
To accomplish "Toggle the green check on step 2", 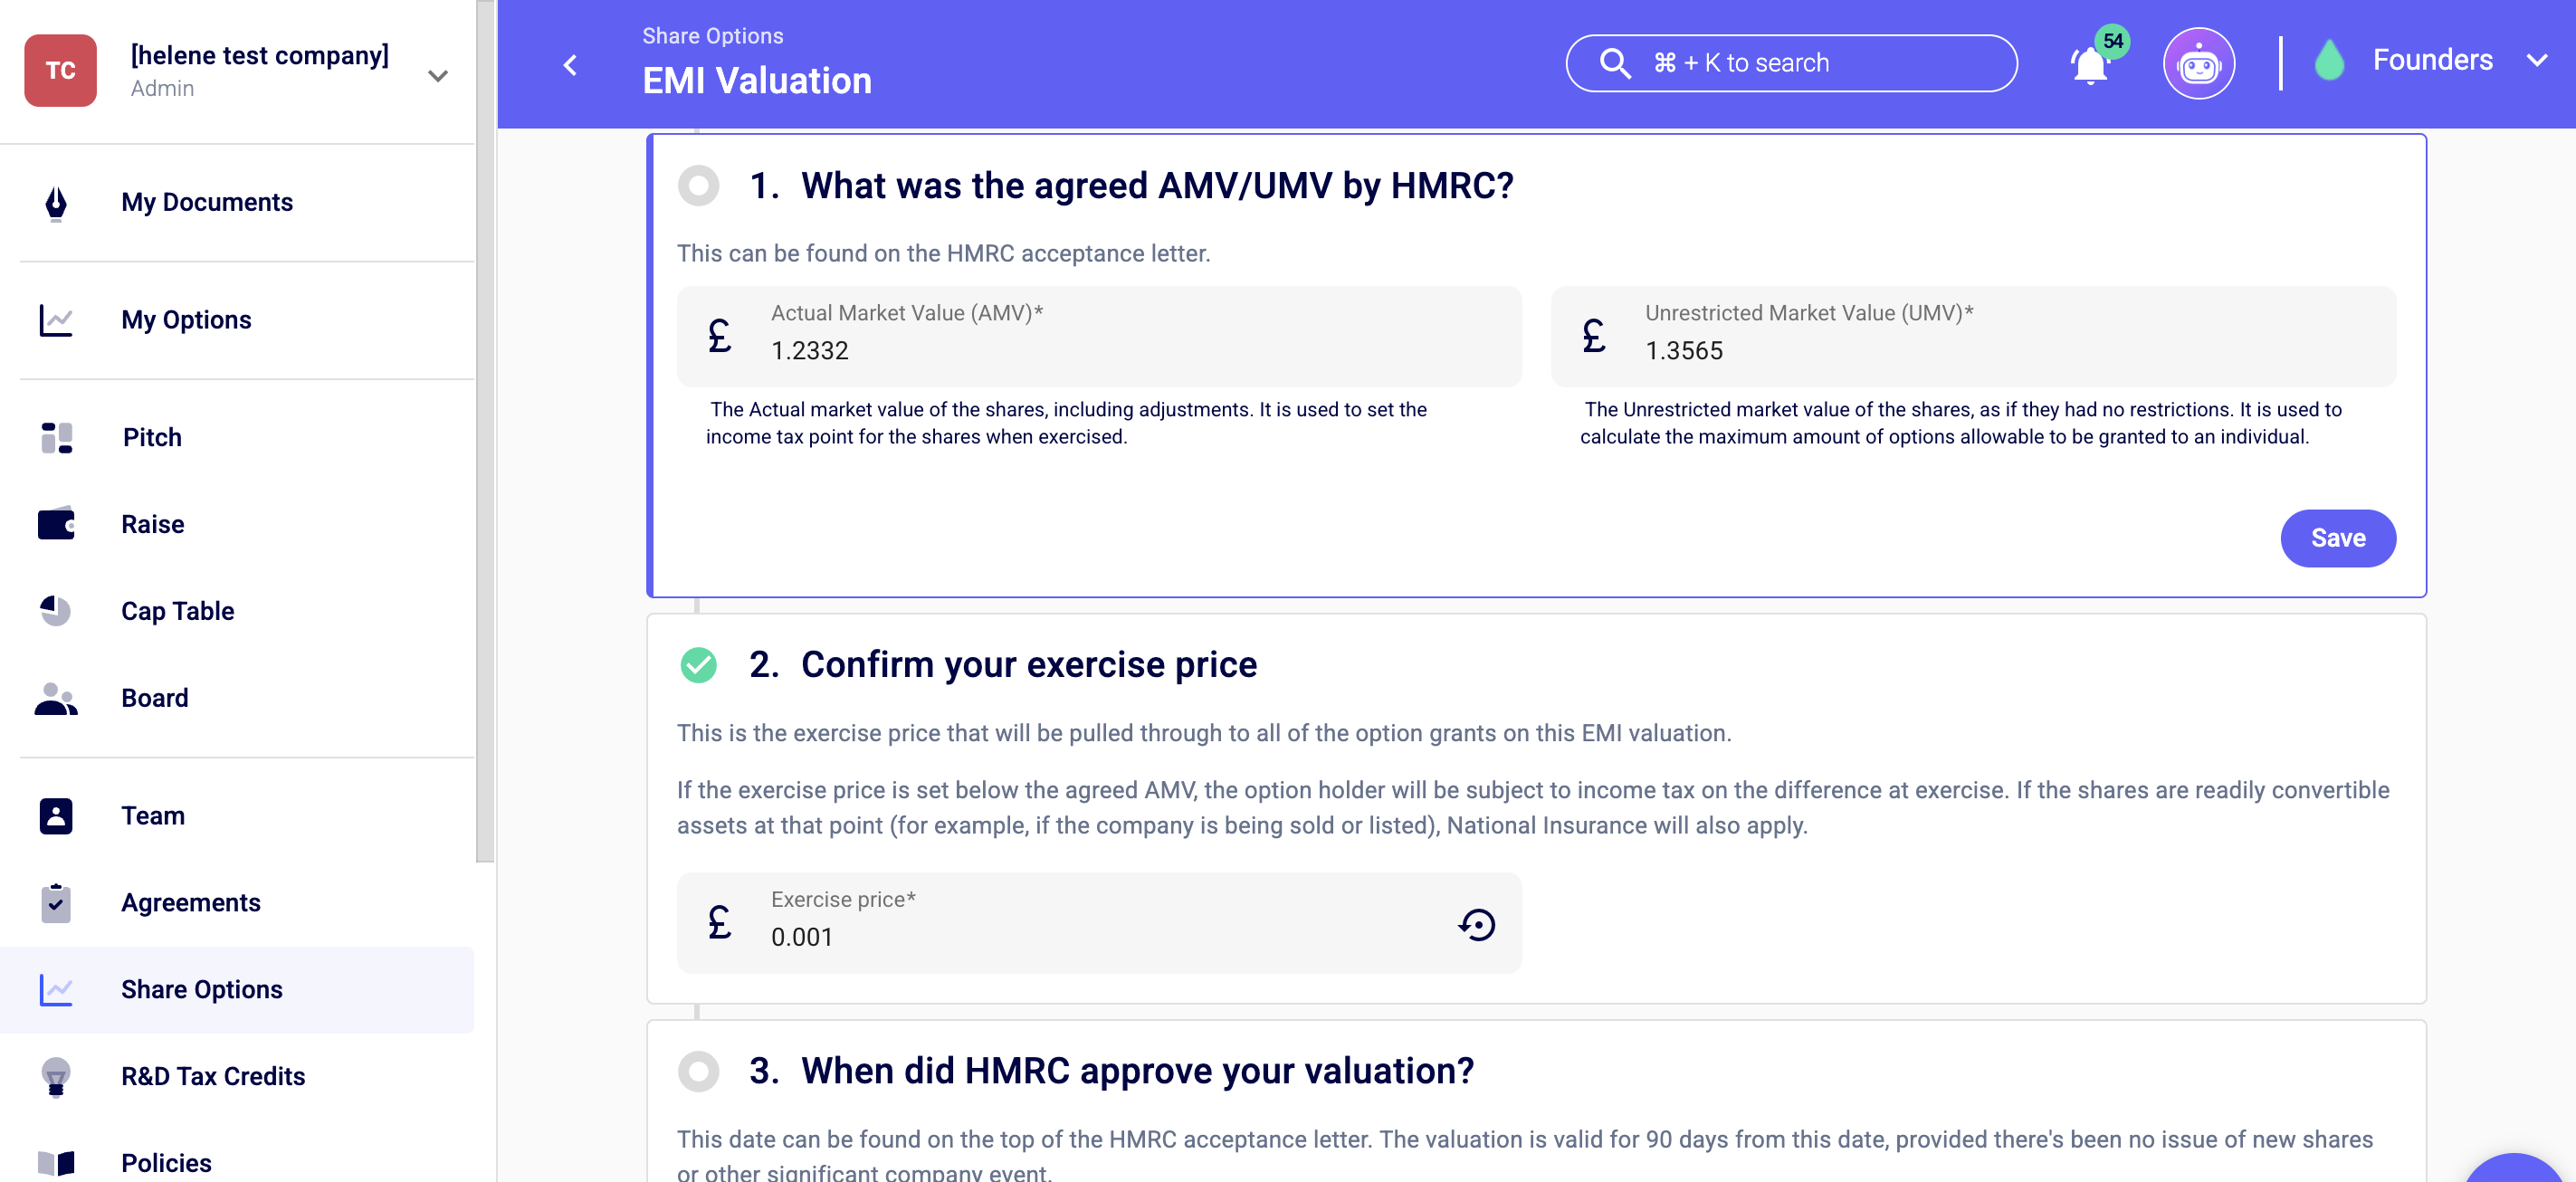I will pyautogui.click(x=698, y=664).
